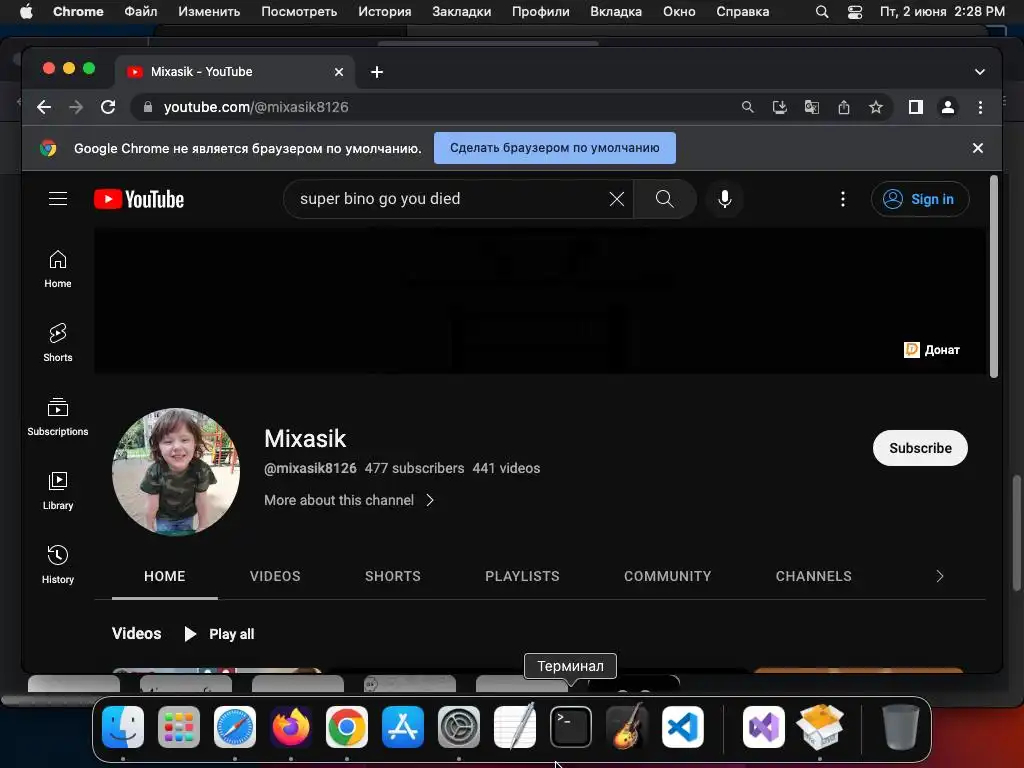Viewport: 1024px width, 768px height.
Task: Dismiss the default browser notification bar
Action: pos(978,148)
